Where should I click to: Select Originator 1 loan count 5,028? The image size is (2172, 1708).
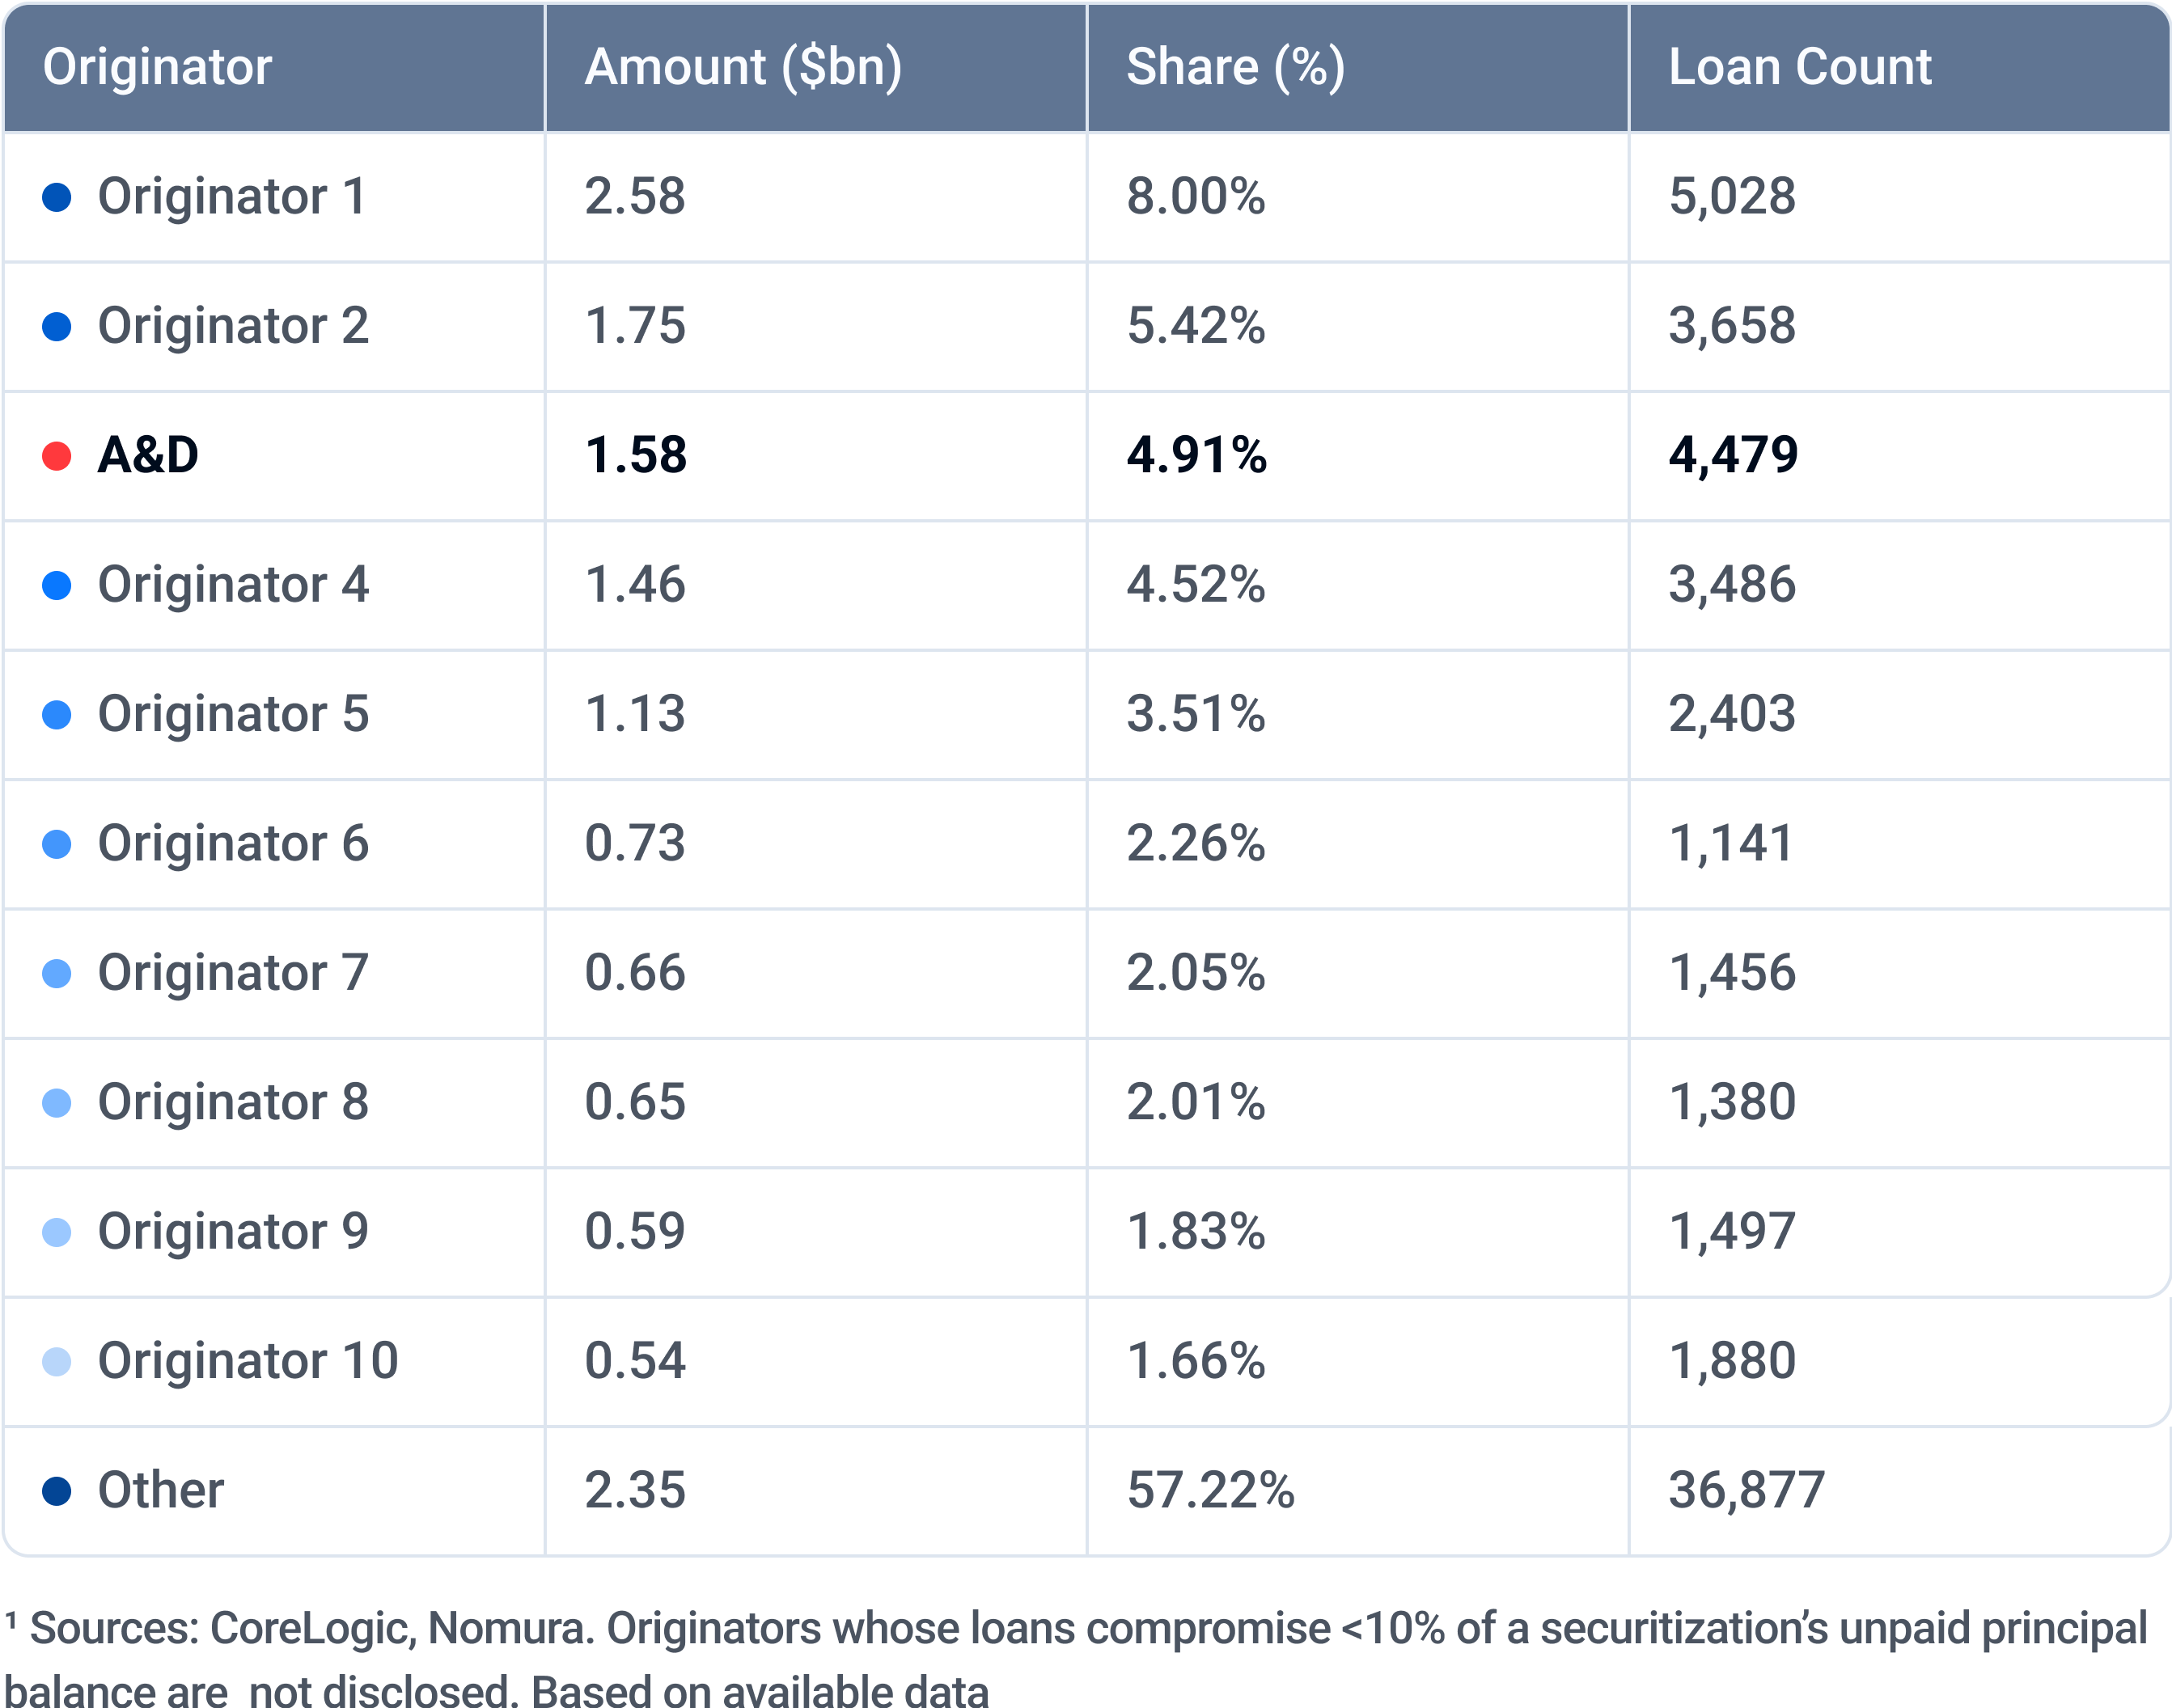1732,196
